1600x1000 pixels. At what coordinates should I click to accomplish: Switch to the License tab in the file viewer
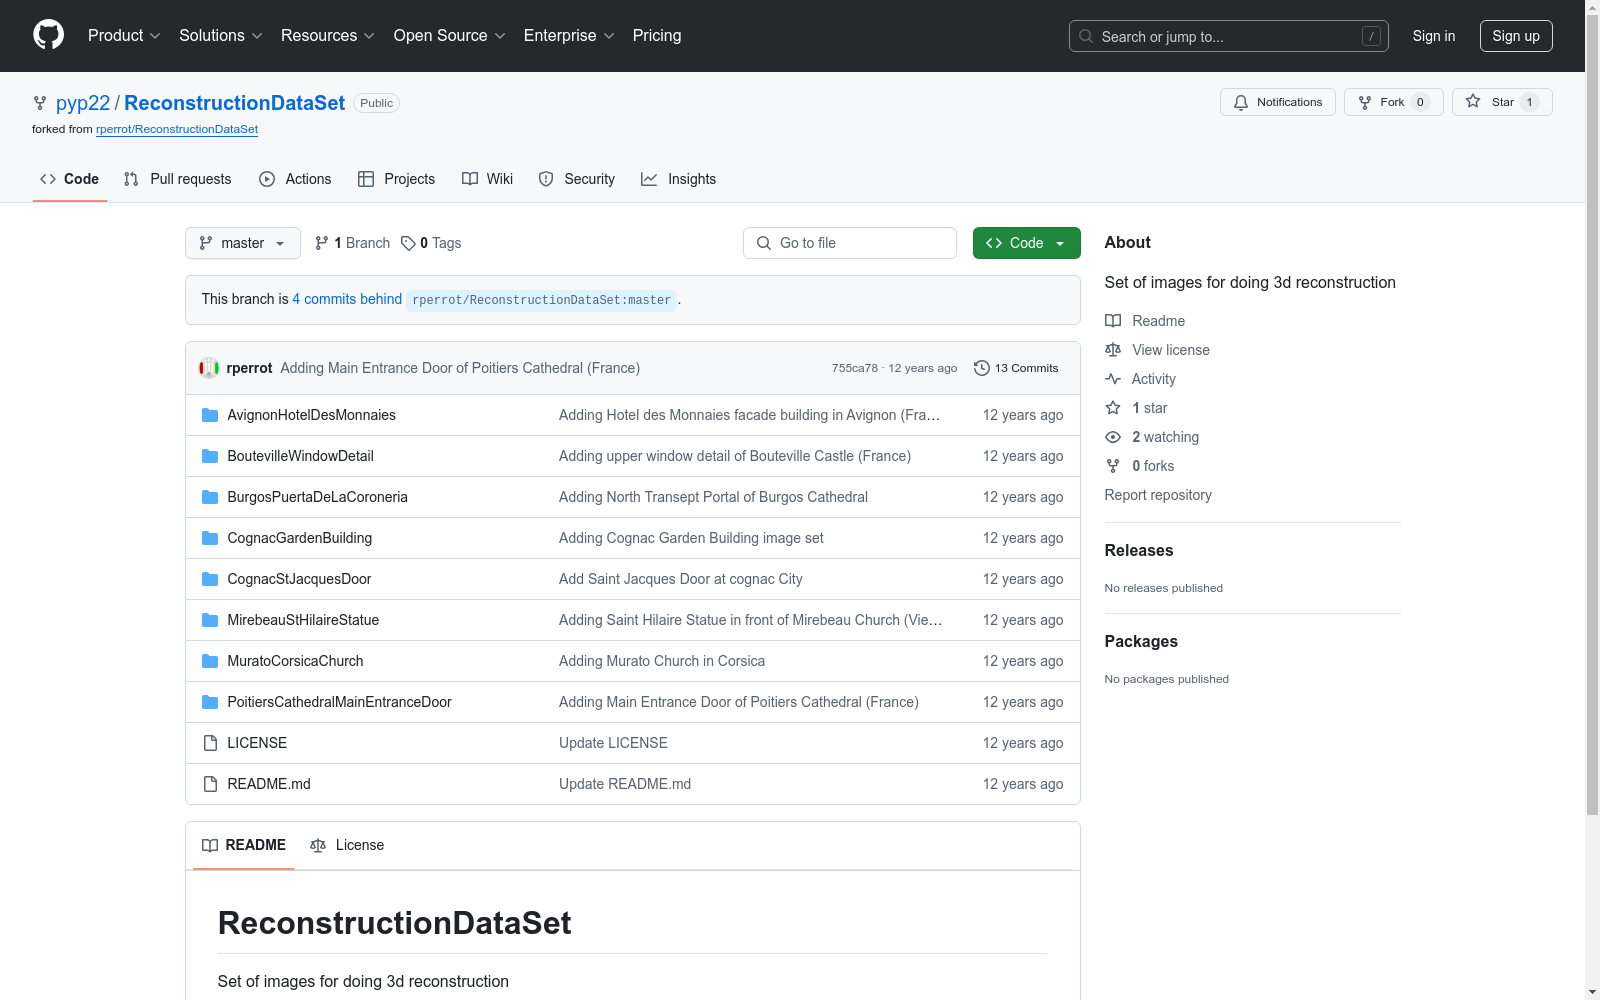click(x=347, y=845)
